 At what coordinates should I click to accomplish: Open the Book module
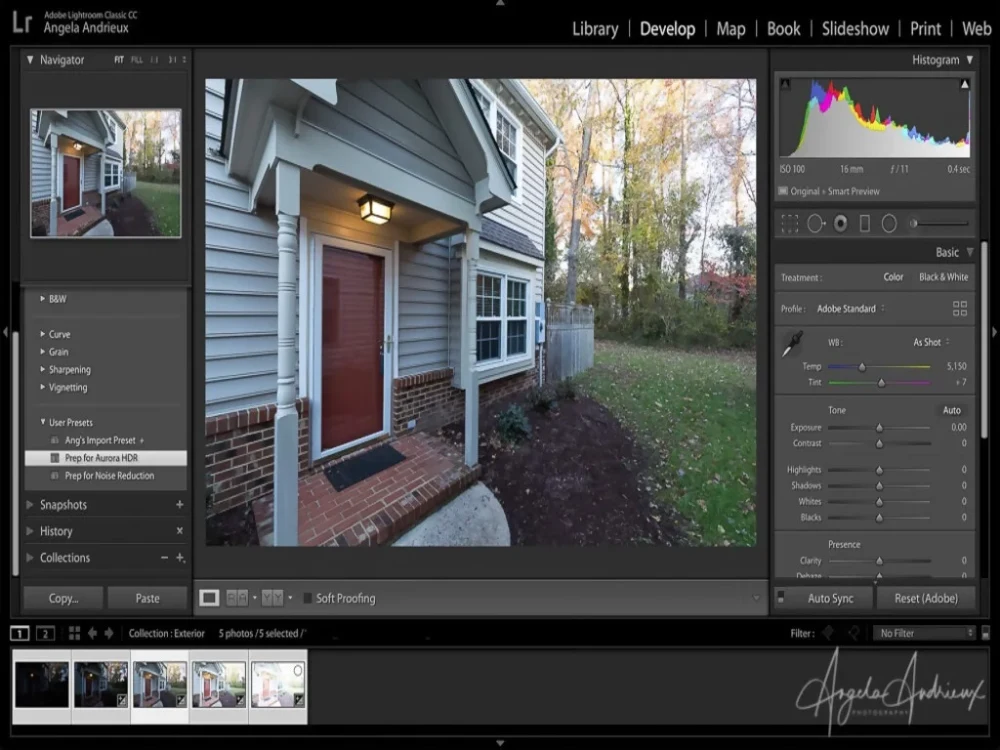coord(783,29)
